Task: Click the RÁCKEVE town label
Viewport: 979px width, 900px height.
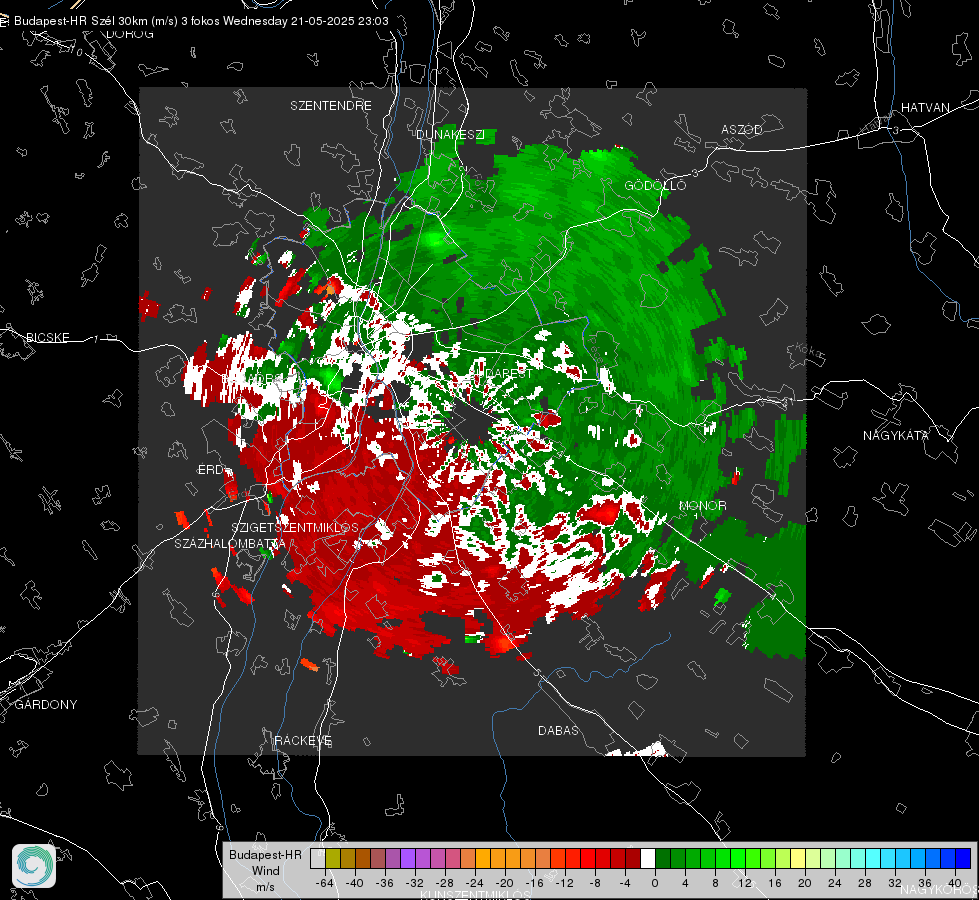Action: click(303, 741)
